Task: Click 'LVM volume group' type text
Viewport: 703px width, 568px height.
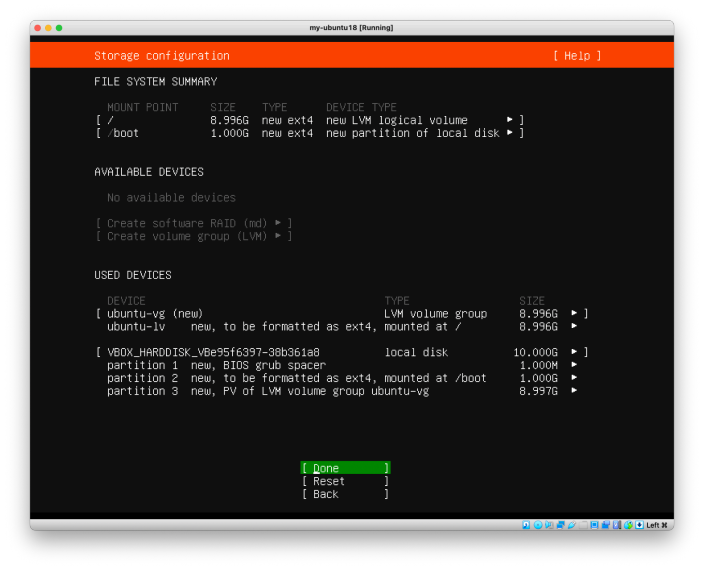Action: (x=435, y=313)
